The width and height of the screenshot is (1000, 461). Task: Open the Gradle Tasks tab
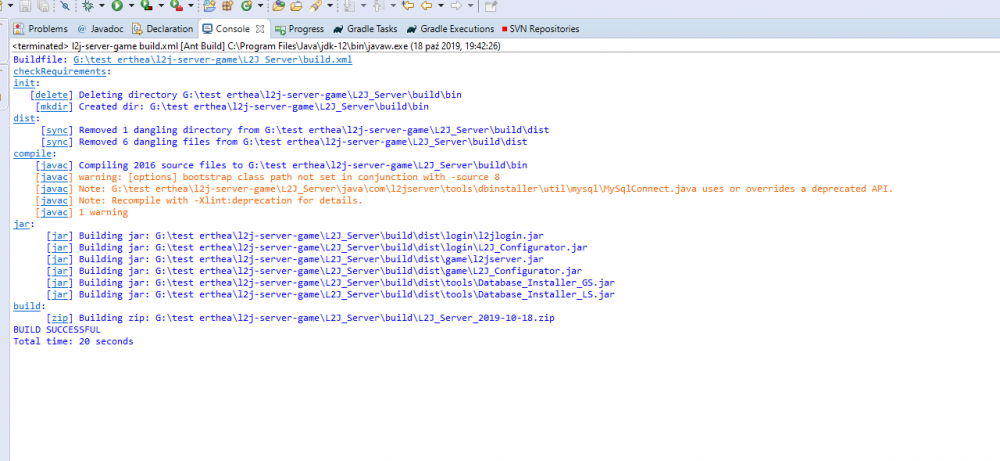point(365,29)
